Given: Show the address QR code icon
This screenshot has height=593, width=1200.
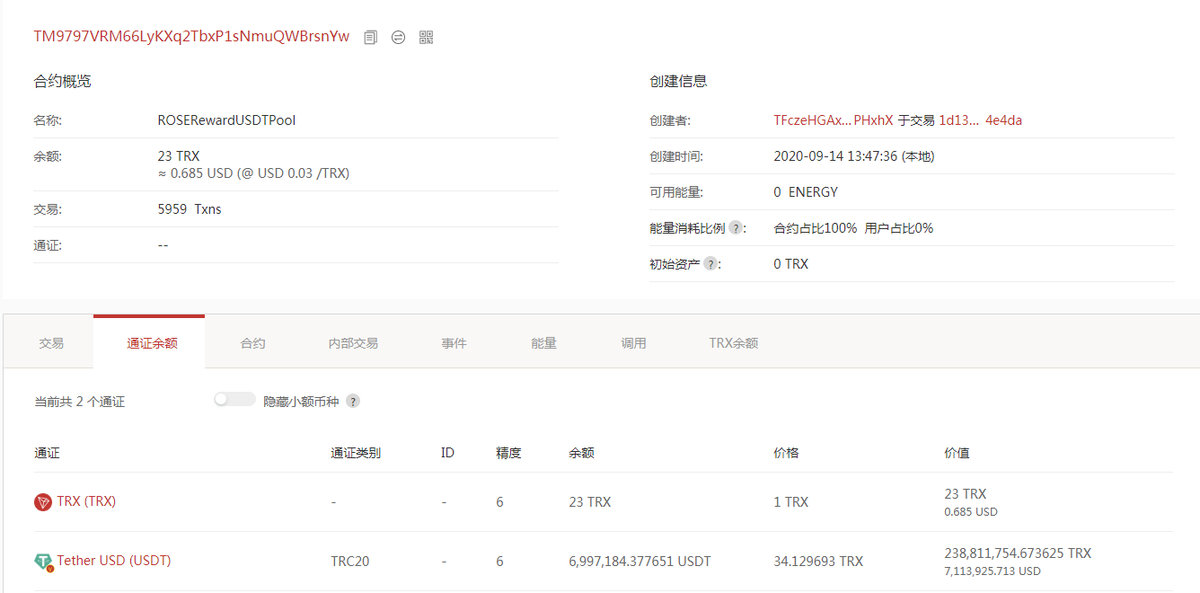Looking at the screenshot, I should coord(426,37).
